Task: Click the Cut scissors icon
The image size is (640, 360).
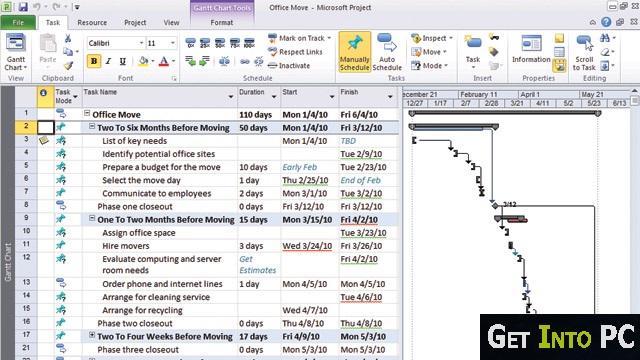Action: 68,38
